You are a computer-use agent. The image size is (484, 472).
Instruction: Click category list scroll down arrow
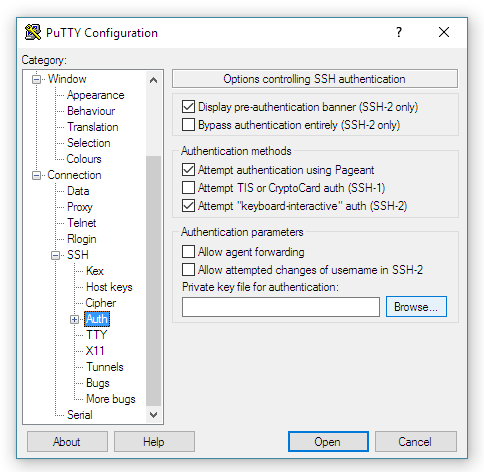coord(153,415)
